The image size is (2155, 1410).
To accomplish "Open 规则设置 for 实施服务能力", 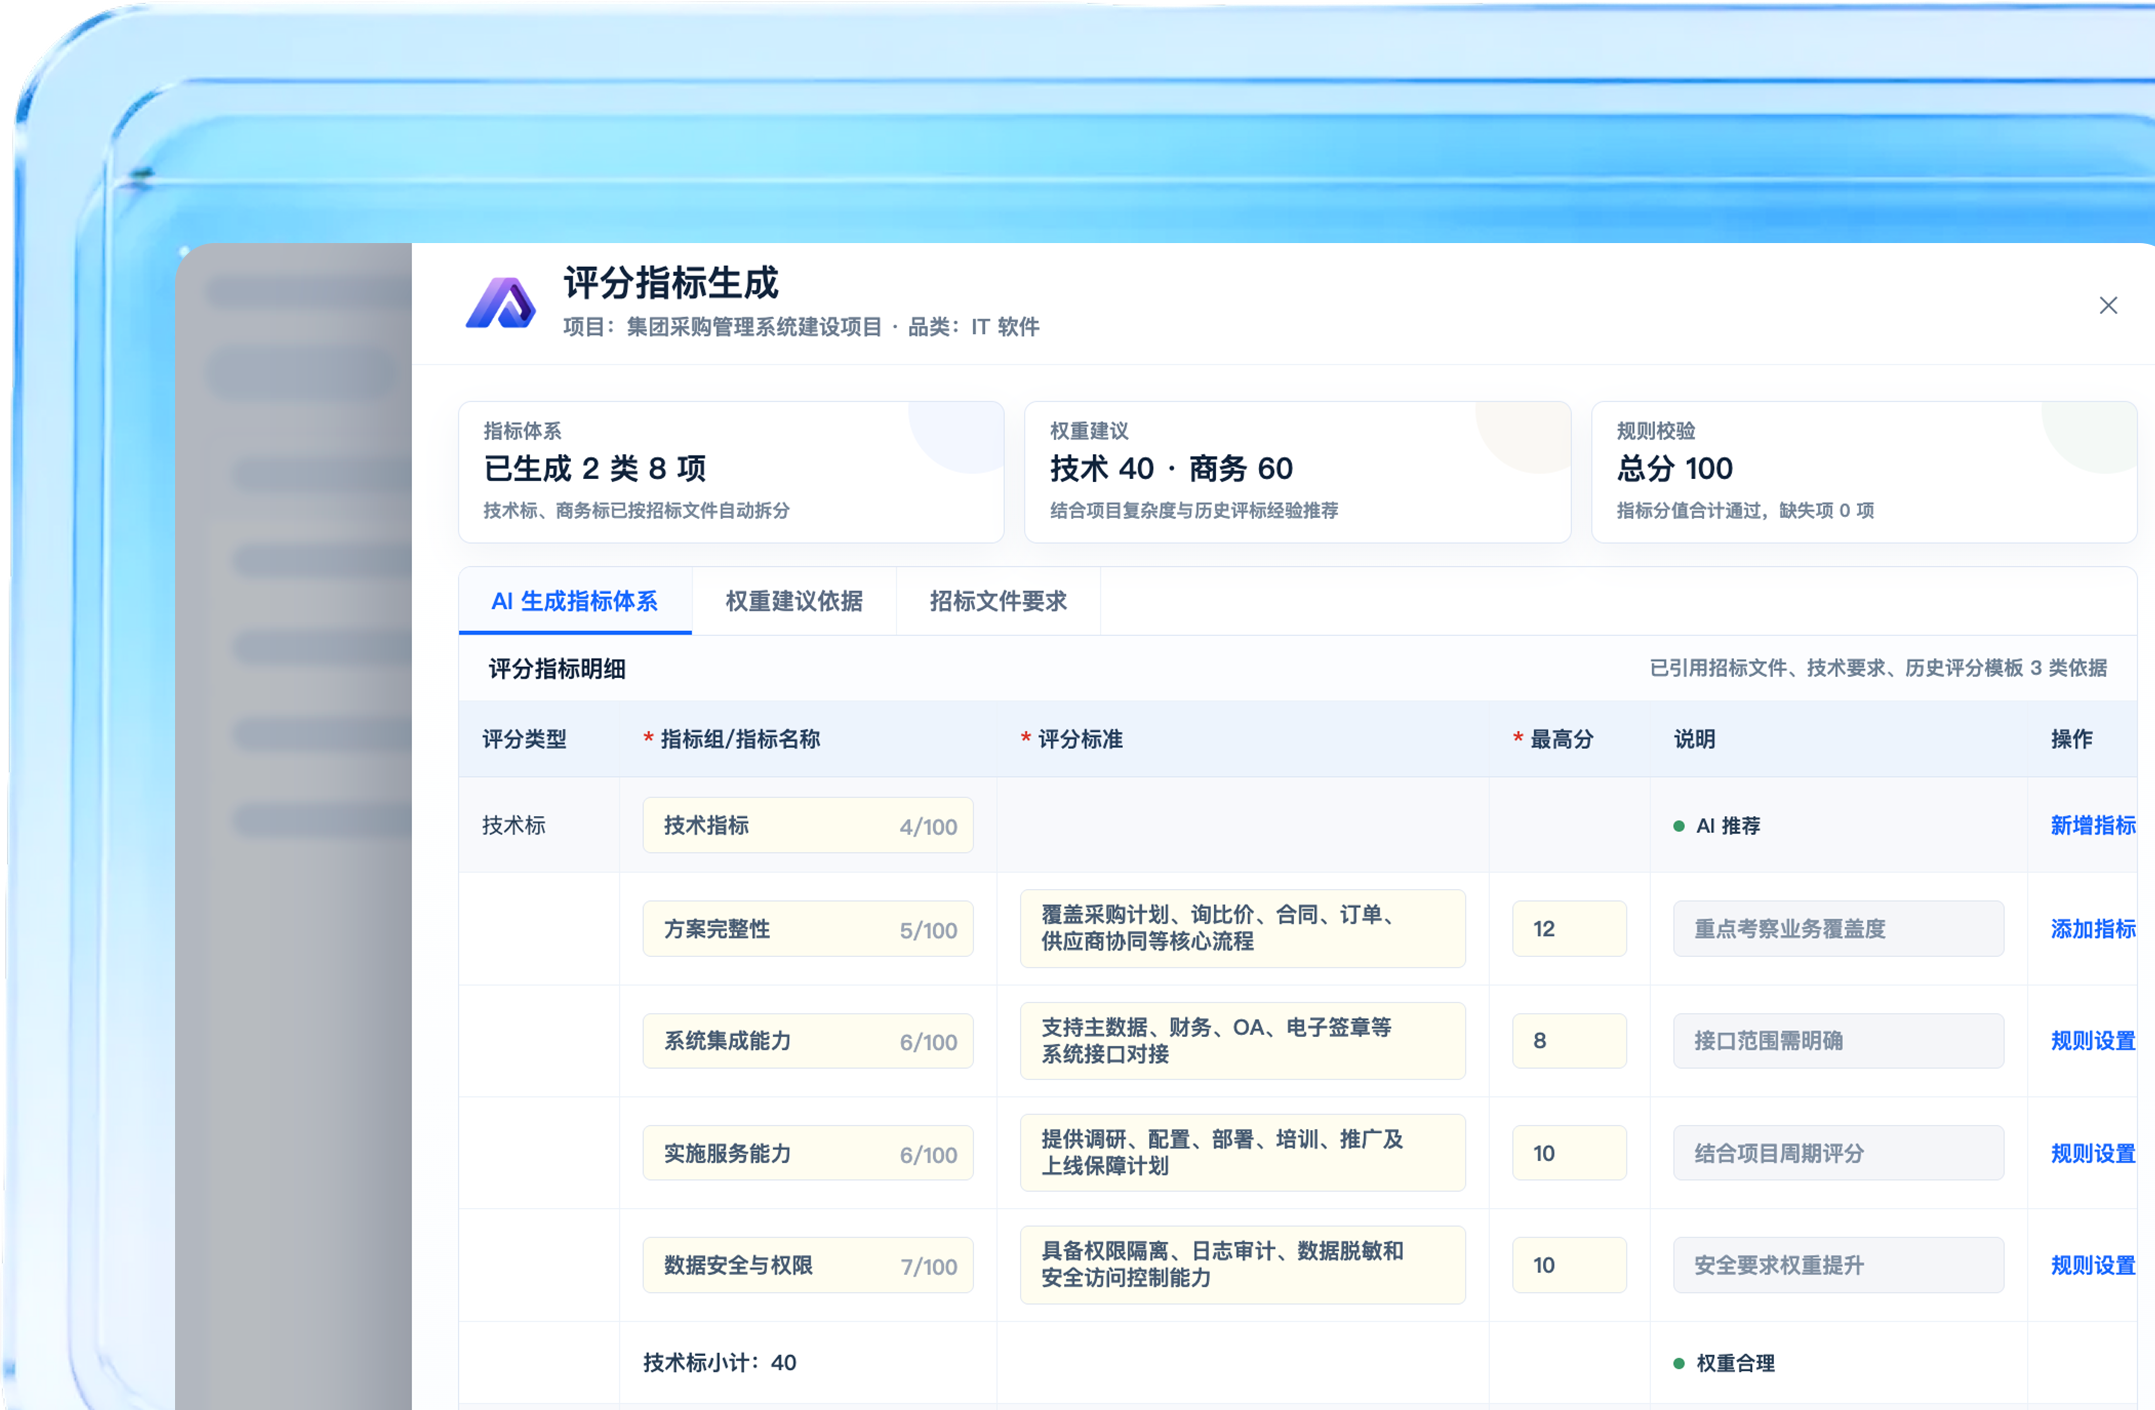I will click(x=2092, y=1153).
